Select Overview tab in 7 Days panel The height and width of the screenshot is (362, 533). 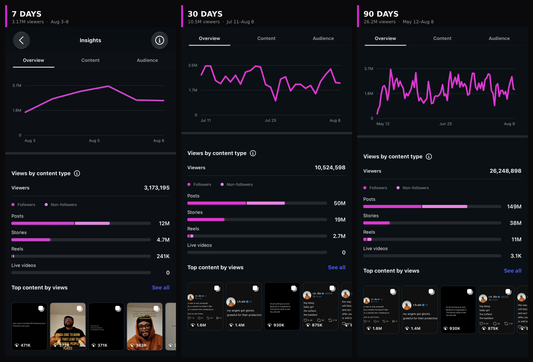pos(33,60)
